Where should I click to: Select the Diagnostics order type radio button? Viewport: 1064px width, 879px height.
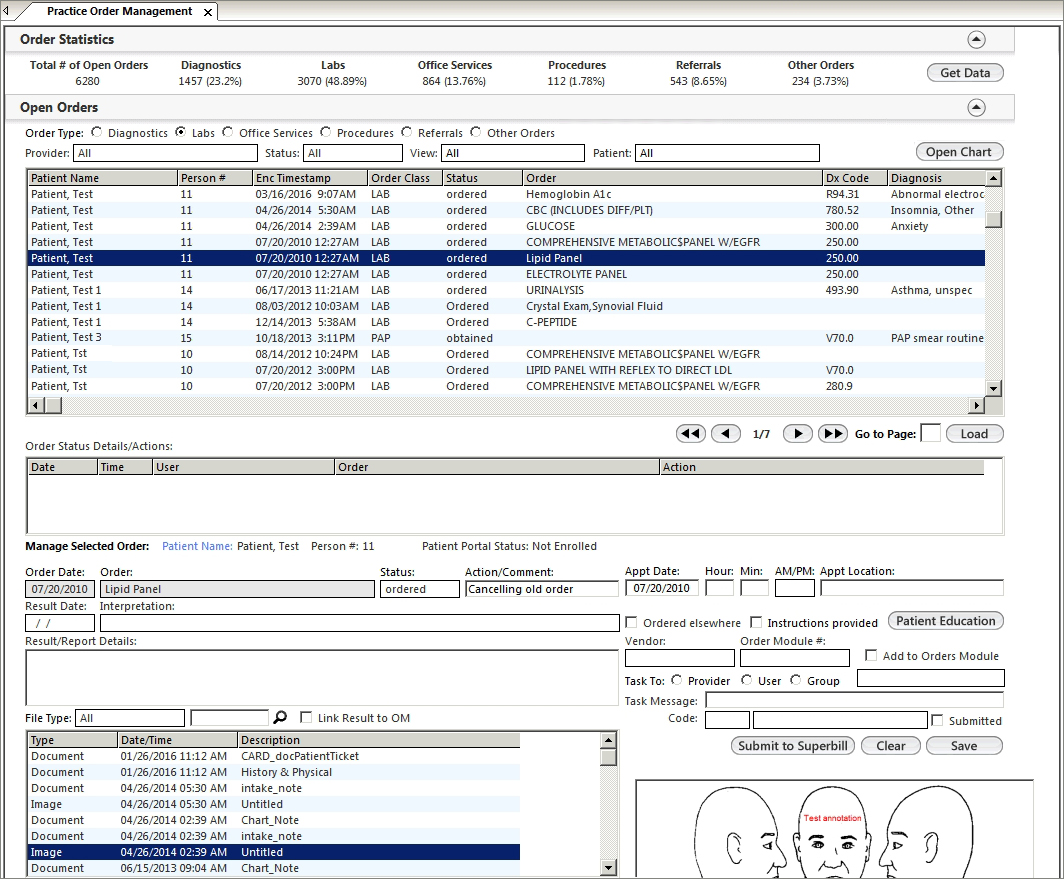point(96,131)
